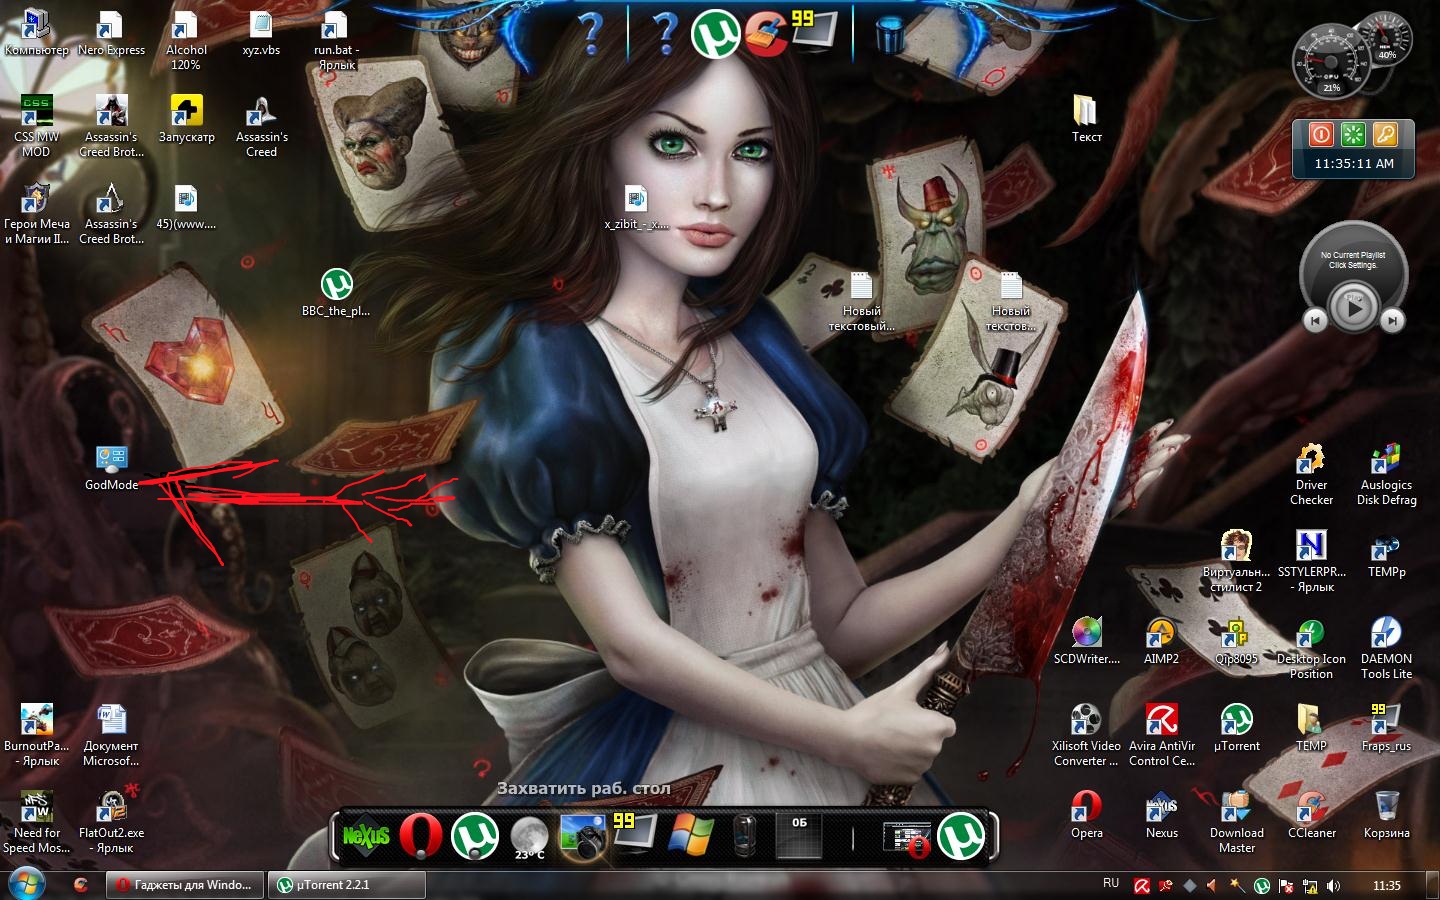Open the DAEMON Tools Lite shortcut
Screen dimensions: 1440x900
tap(1386, 634)
